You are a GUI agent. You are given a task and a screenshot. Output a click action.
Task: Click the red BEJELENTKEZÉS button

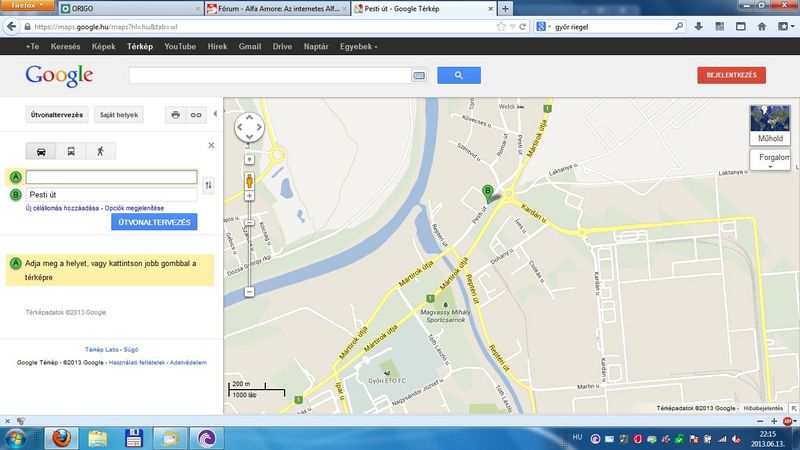(x=732, y=75)
